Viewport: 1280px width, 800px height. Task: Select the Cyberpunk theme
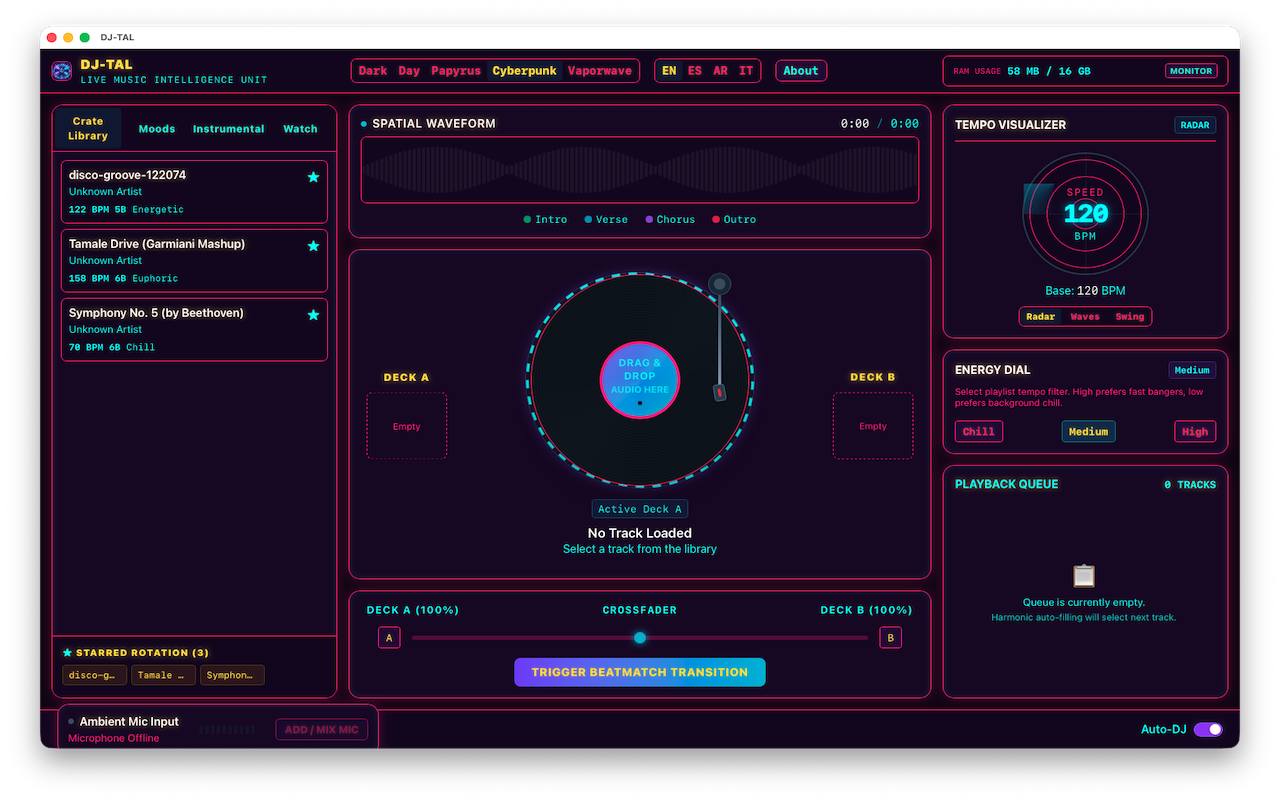point(525,71)
